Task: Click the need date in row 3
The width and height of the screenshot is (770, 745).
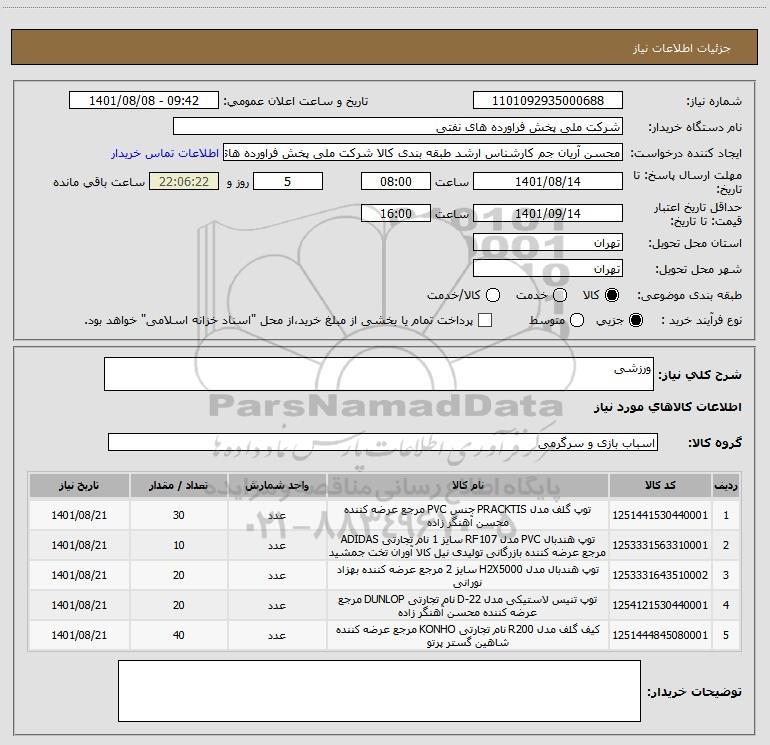Action: [x=79, y=575]
